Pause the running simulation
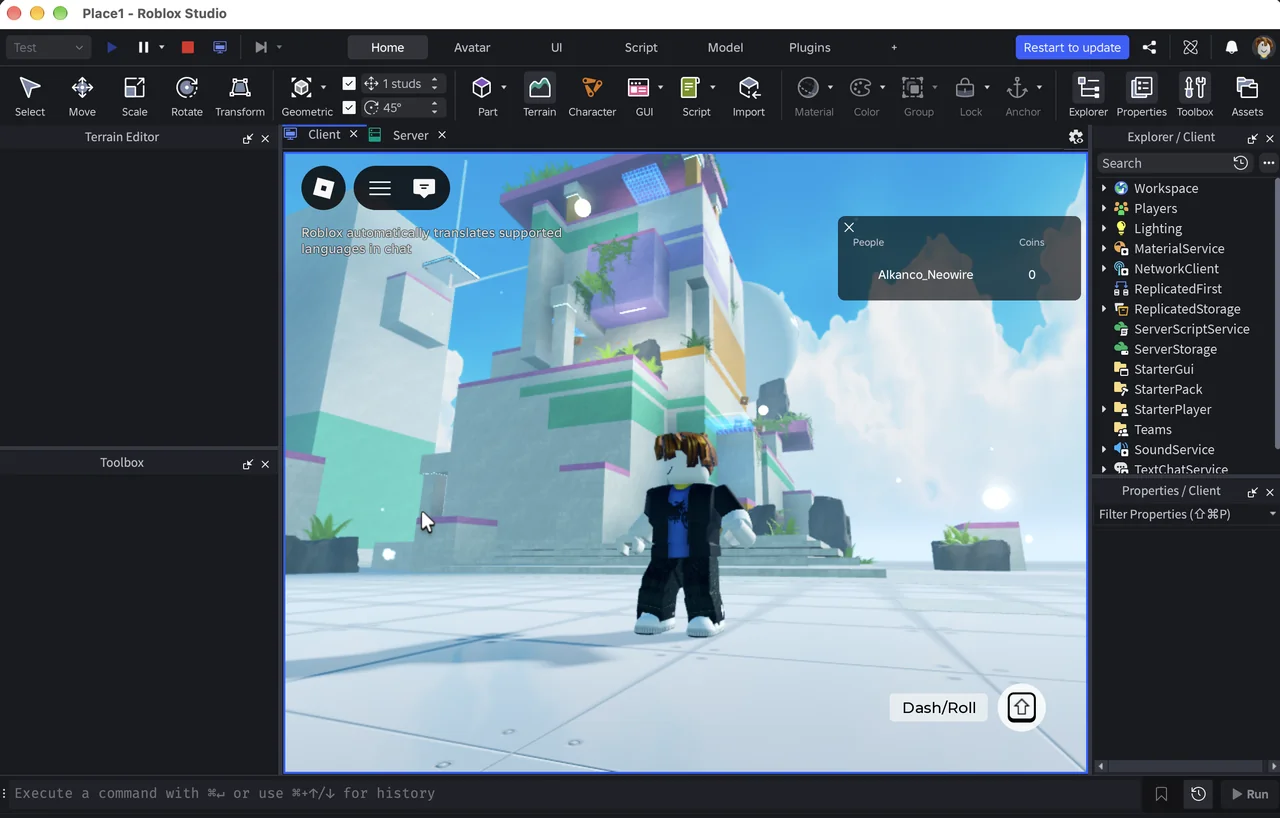This screenshot has height=818, width=1280. click(143, 47)
